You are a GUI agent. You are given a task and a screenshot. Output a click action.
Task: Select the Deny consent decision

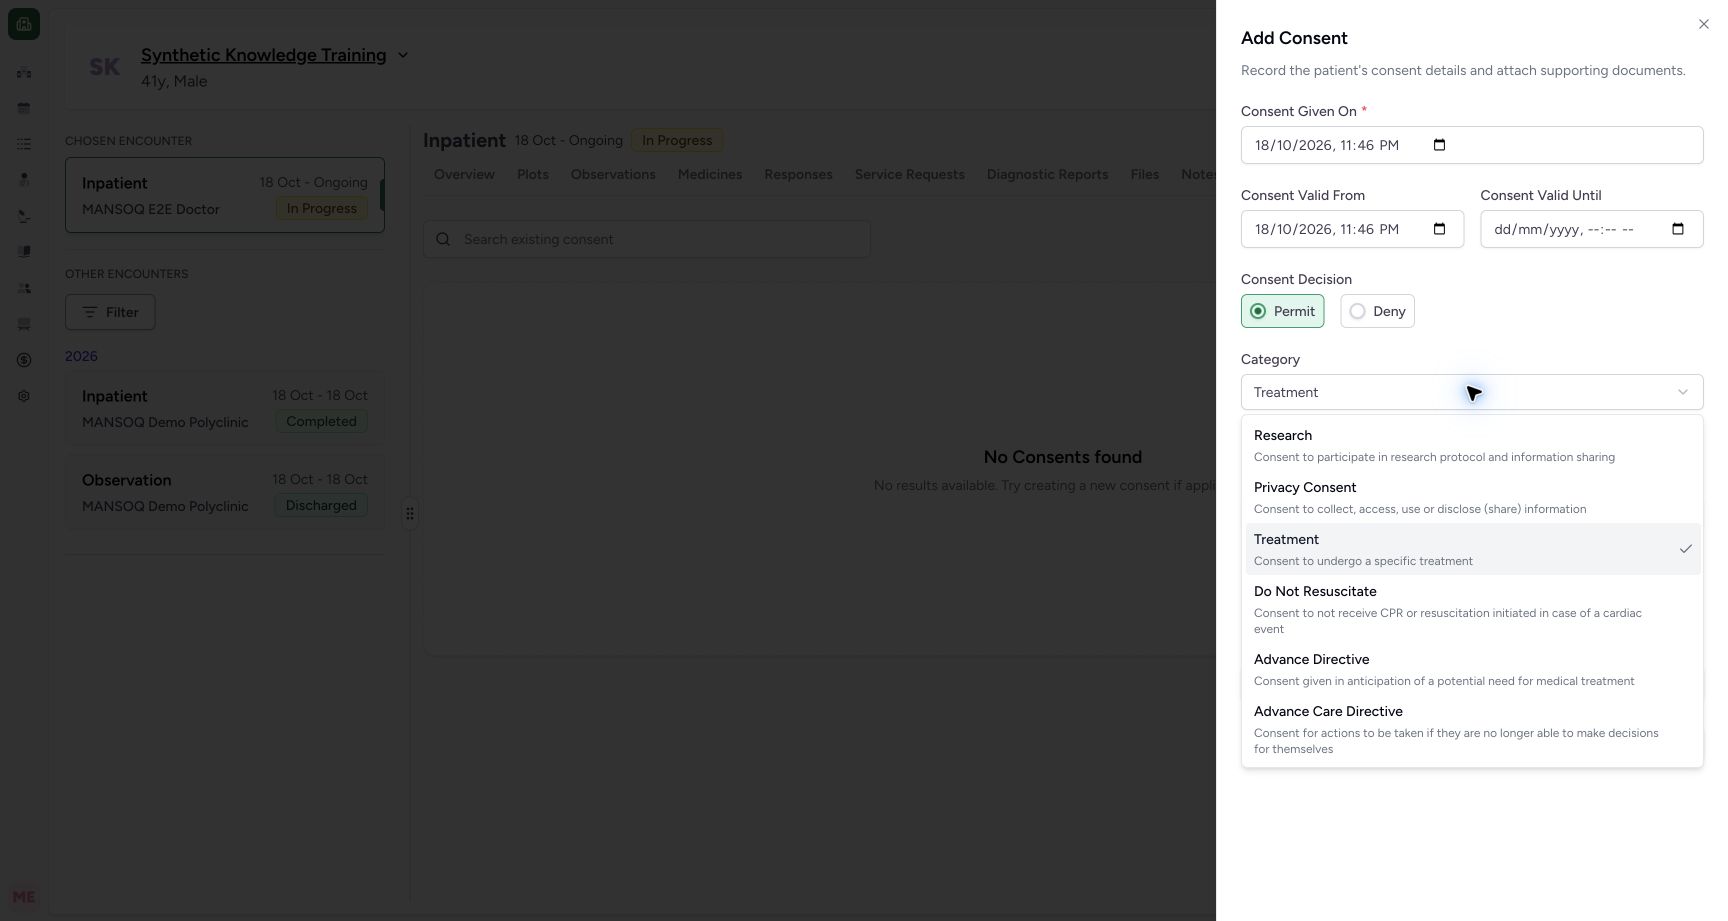tap(1377, 311)
